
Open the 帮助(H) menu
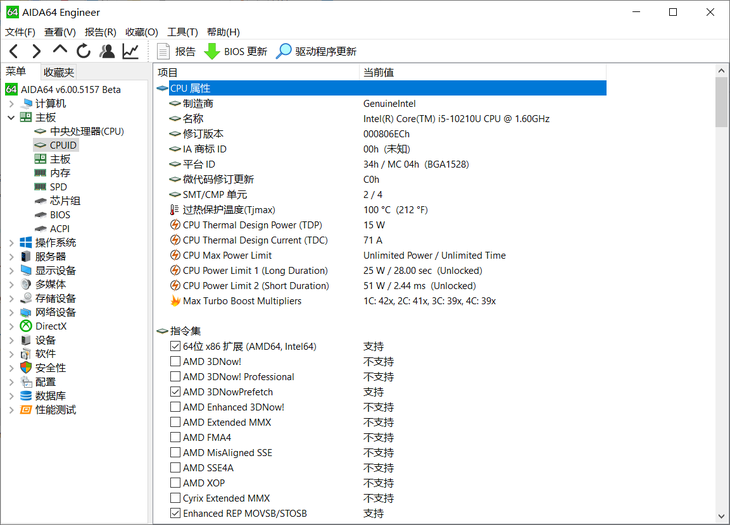tap(223, 32)
